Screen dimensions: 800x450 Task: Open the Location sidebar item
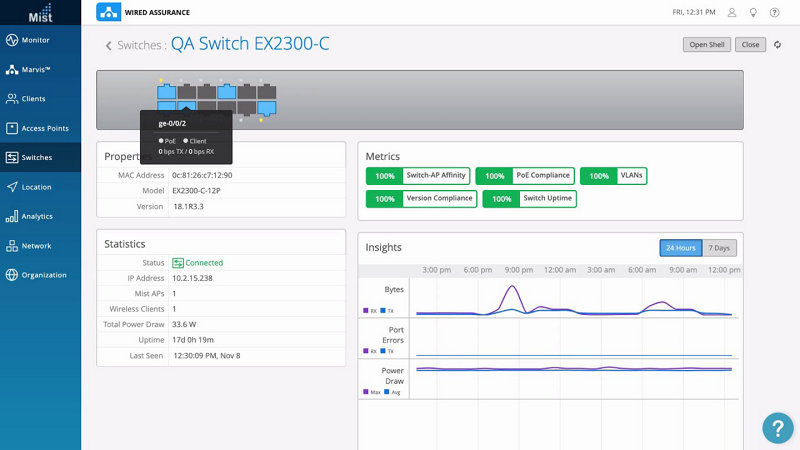point(40,187)
